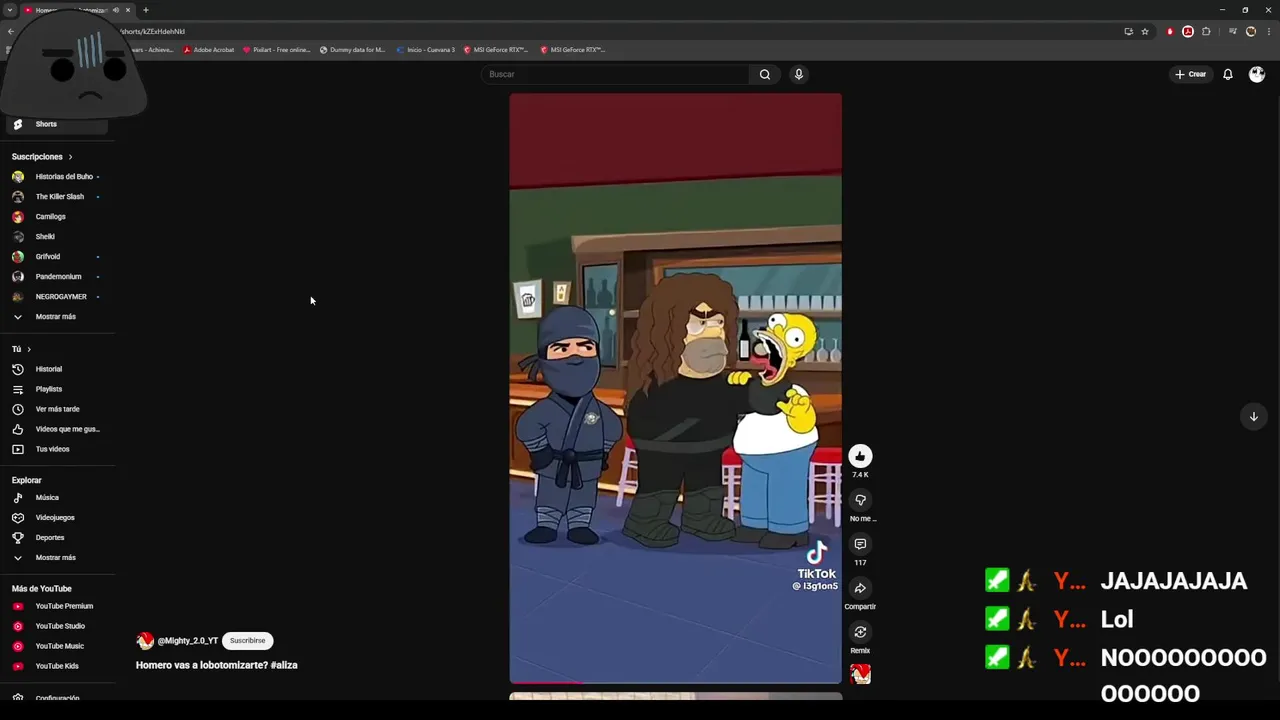Click the URL in the address bar

pos(154,32)
